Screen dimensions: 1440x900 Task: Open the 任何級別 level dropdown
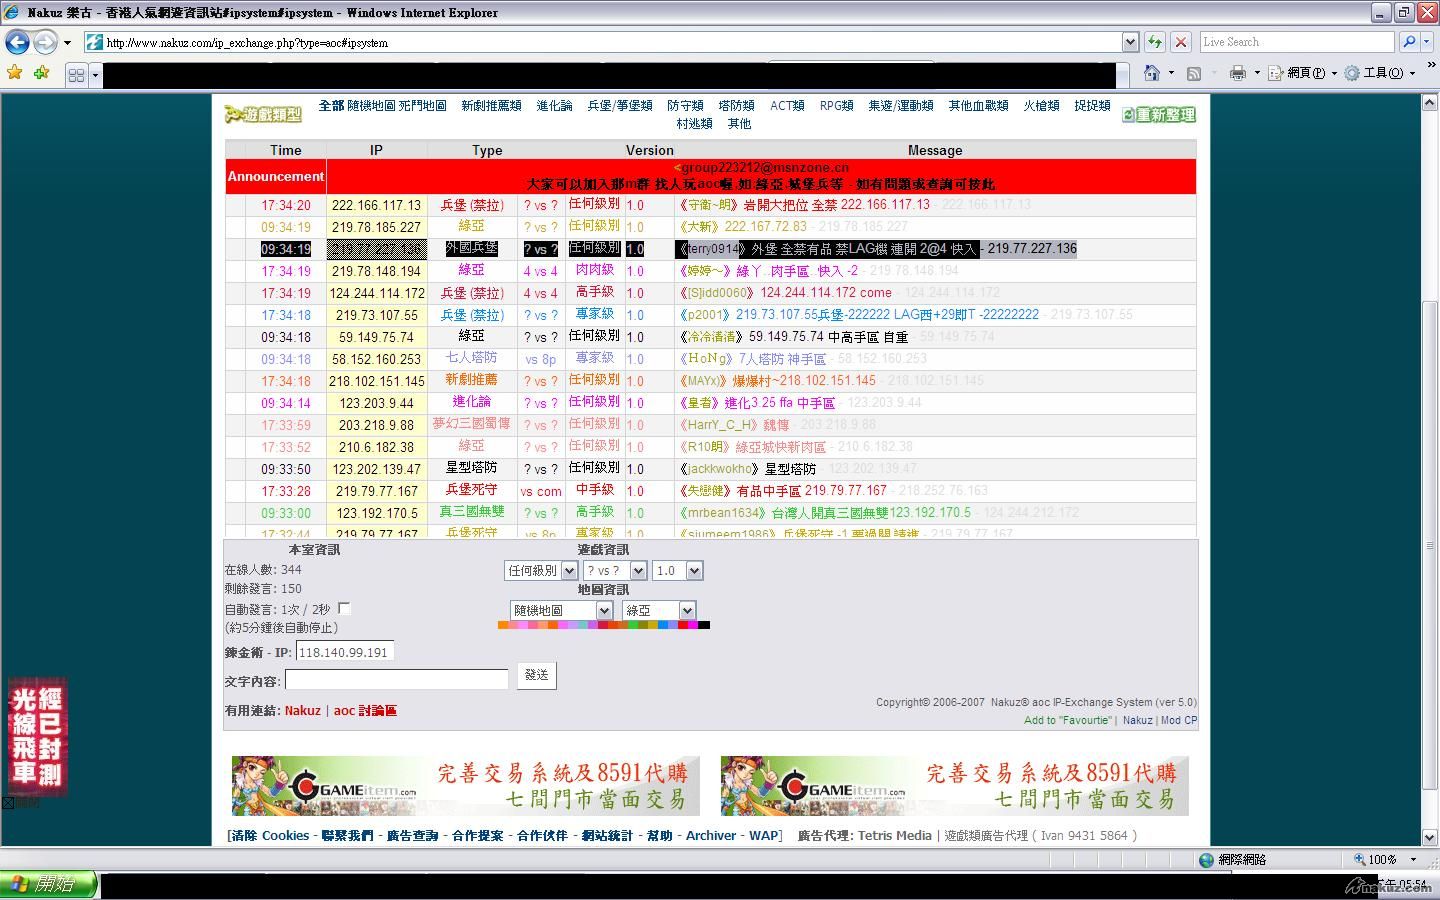540,570
